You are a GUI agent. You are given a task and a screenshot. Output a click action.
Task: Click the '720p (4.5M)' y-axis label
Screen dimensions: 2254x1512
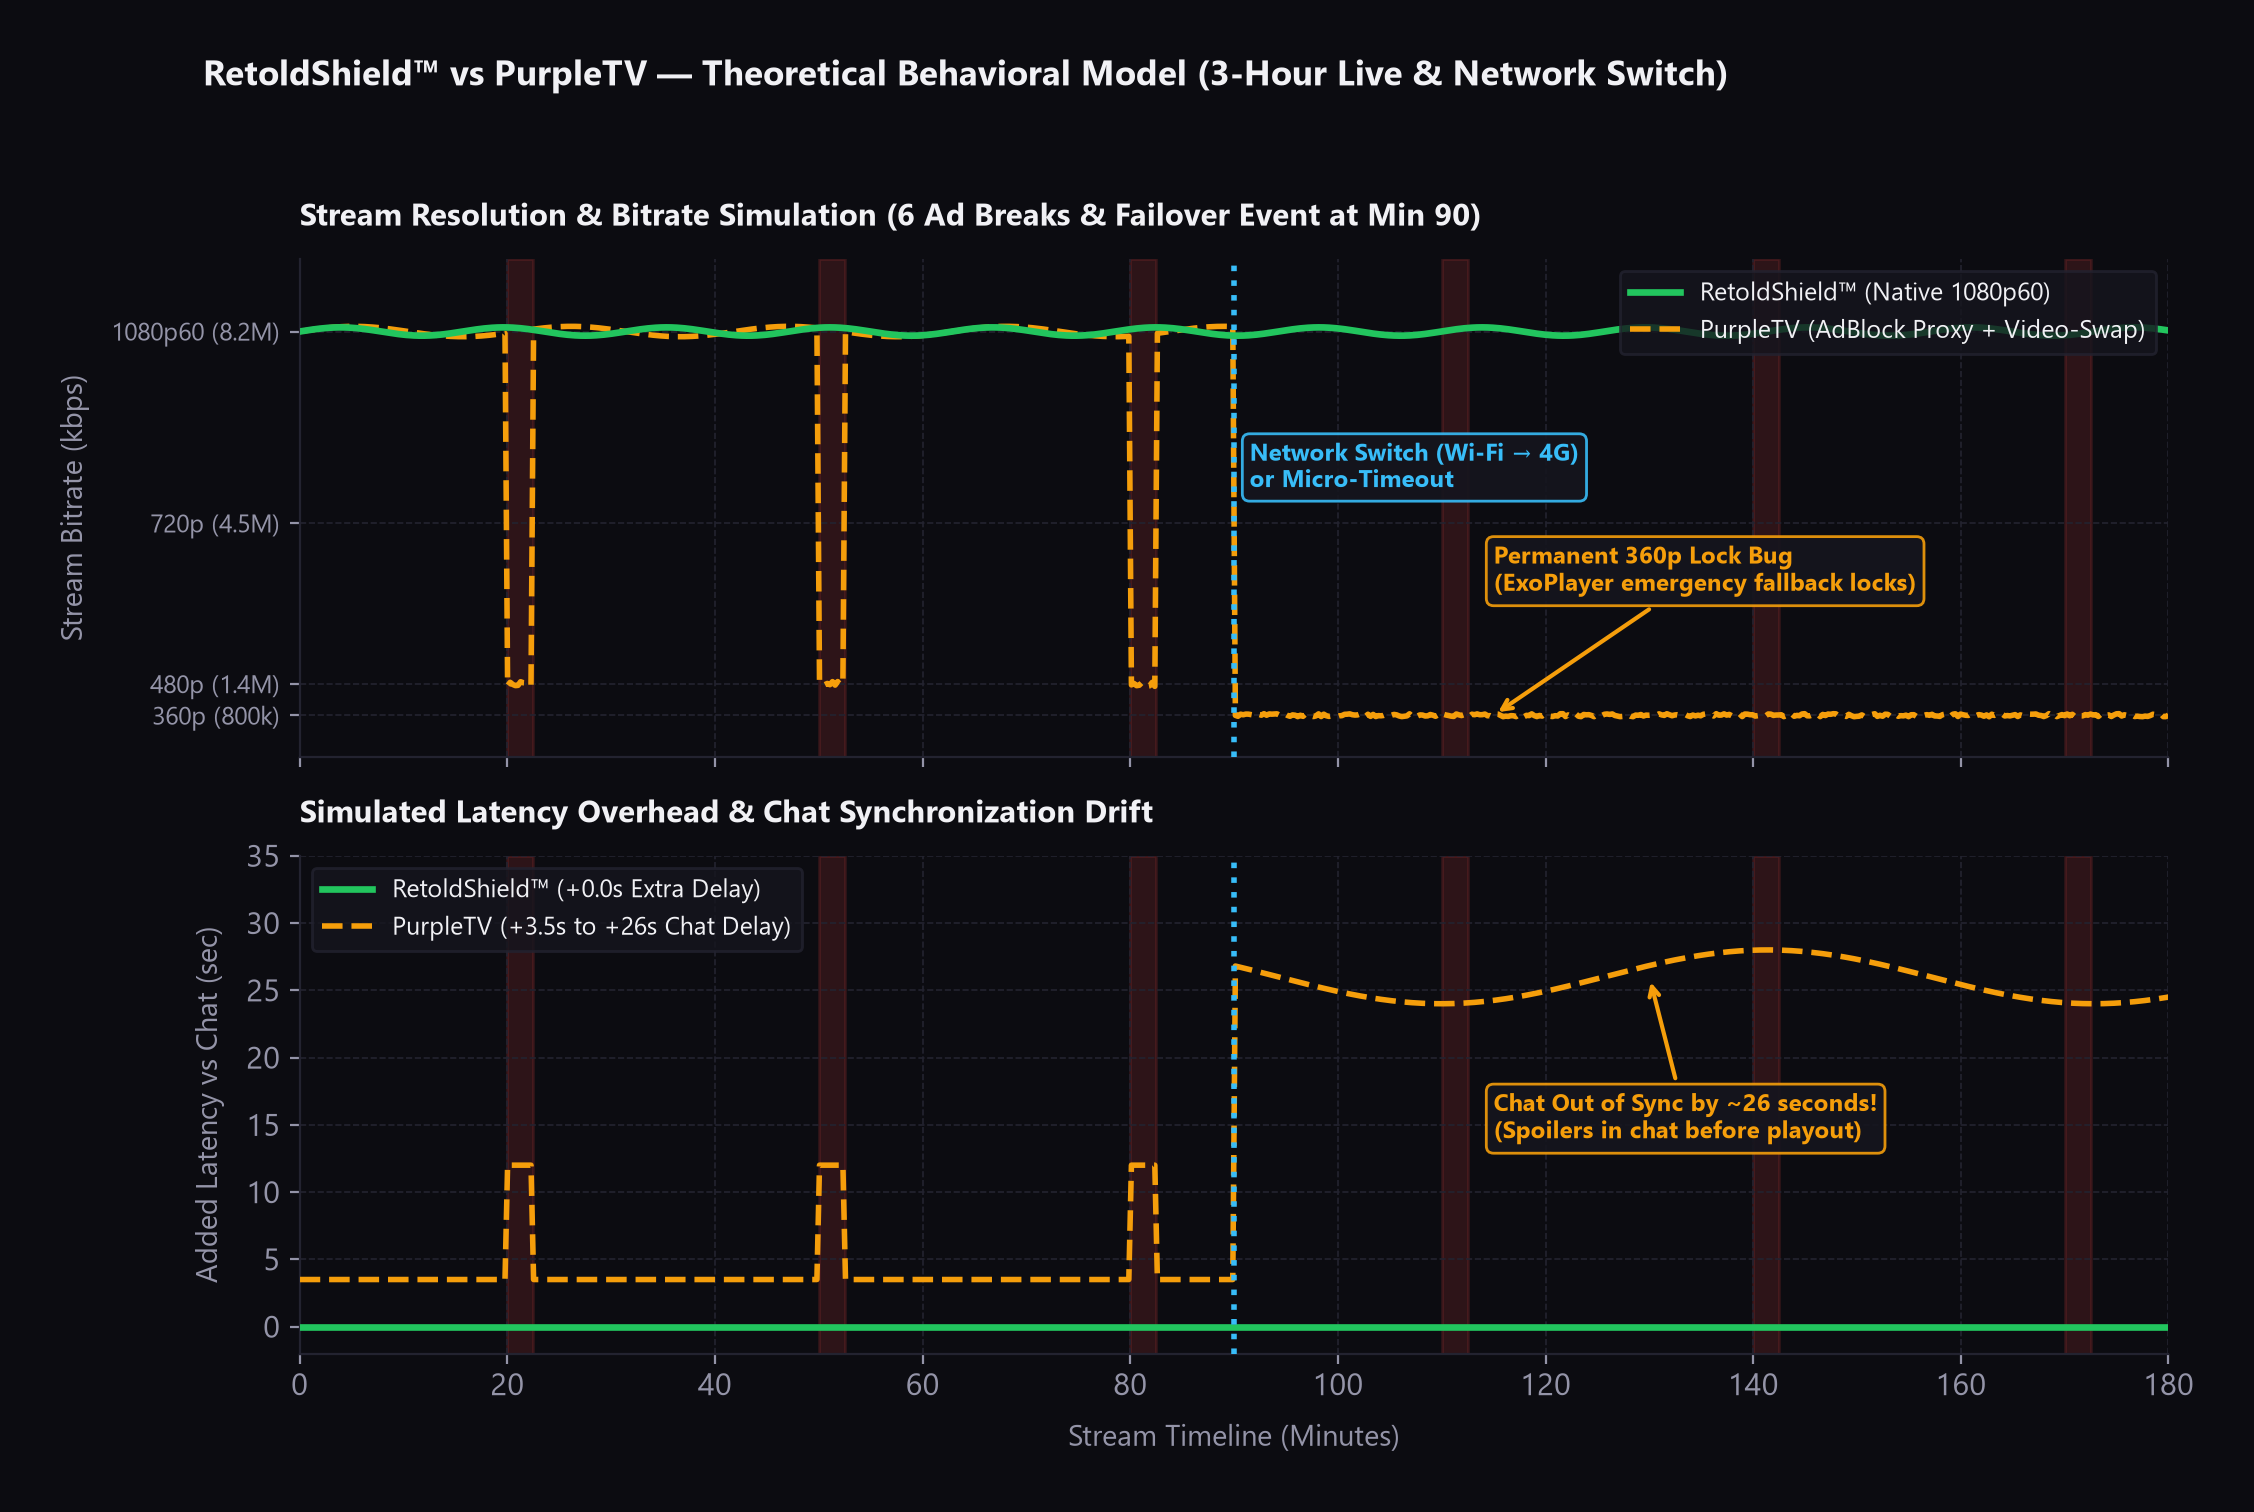[214, 524]
